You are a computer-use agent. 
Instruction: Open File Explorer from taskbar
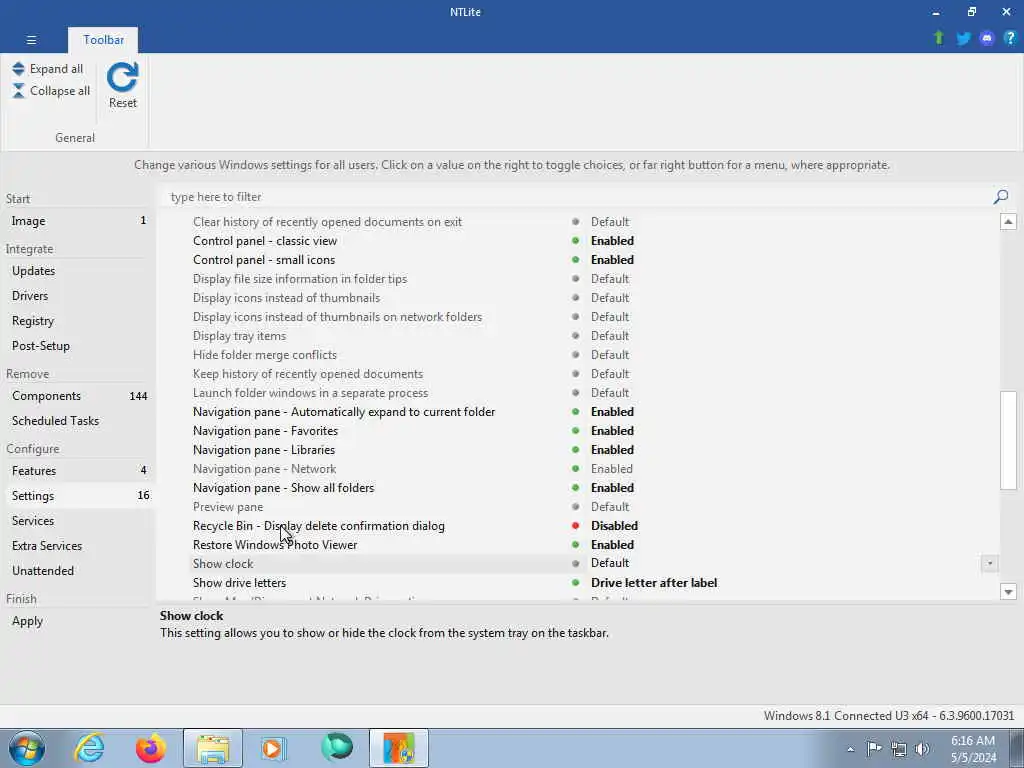[213, 748]
